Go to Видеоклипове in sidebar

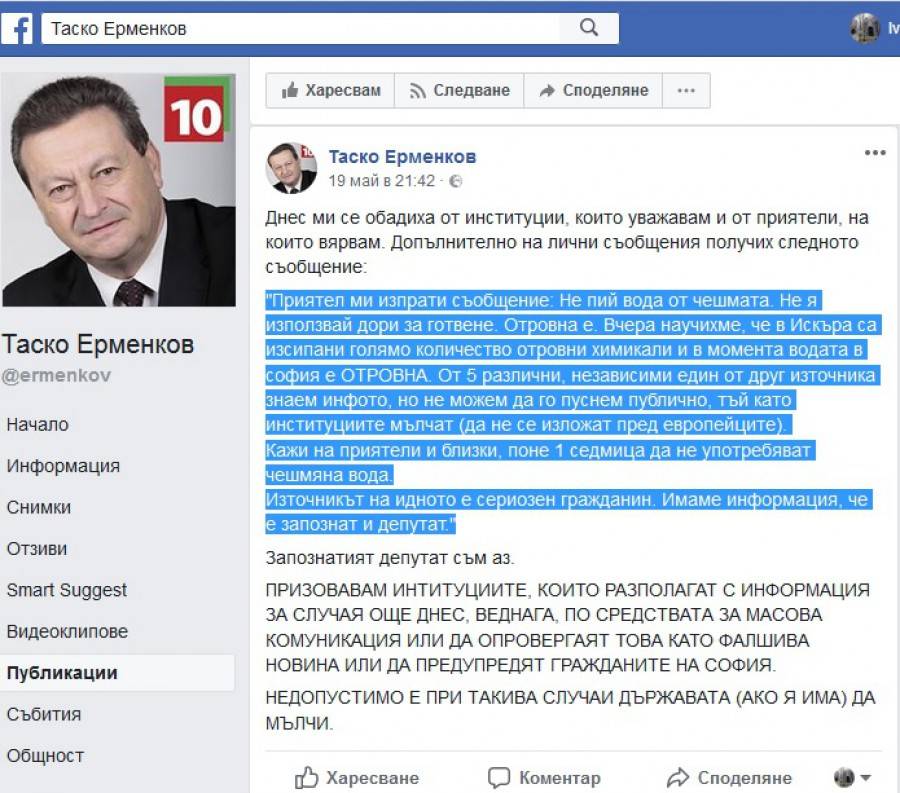(67, 631)
